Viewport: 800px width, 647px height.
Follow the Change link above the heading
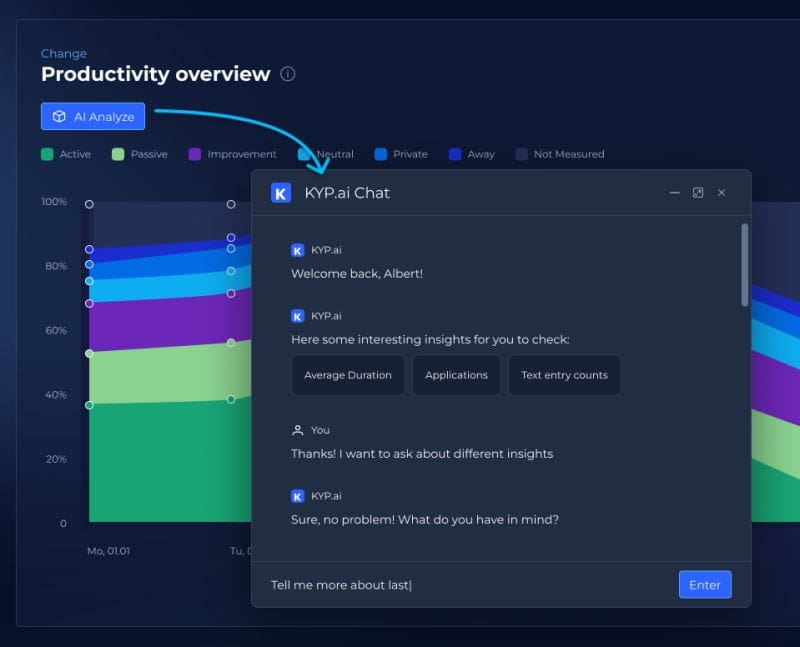coord(63,53)
